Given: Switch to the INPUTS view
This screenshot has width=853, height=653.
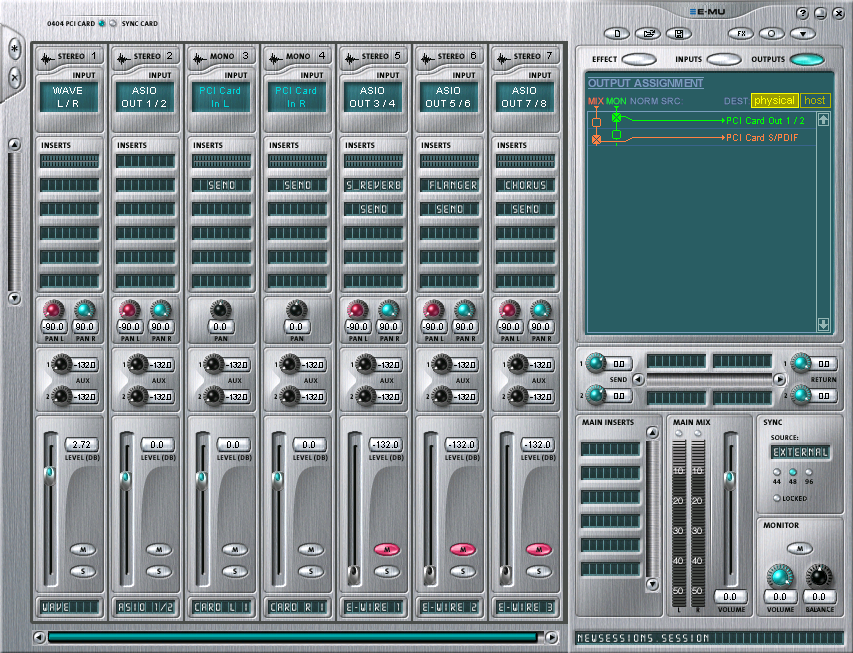Looking at the screenshot, I should click(x=724, y=59).
